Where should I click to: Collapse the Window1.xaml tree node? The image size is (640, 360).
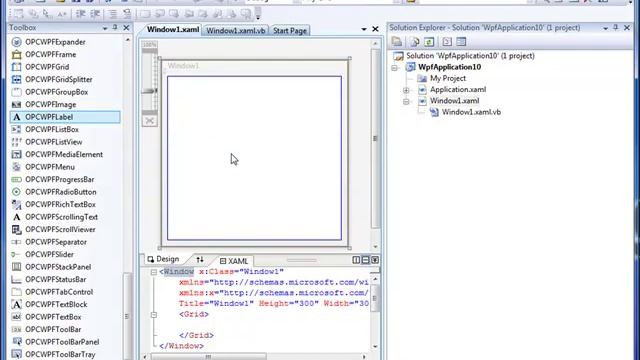pos(406,101)
